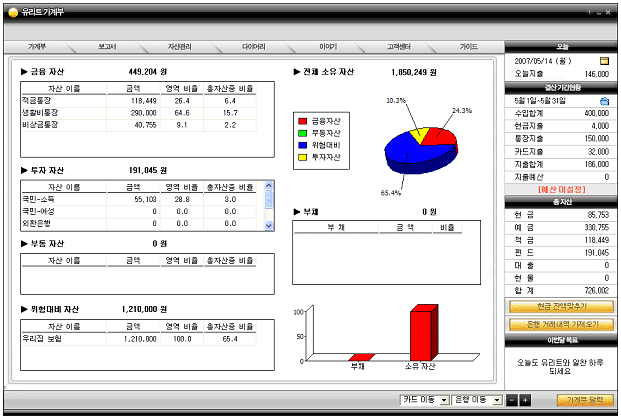
Task: Open the 다이어리 tab
Action: [x=254, y=46]
